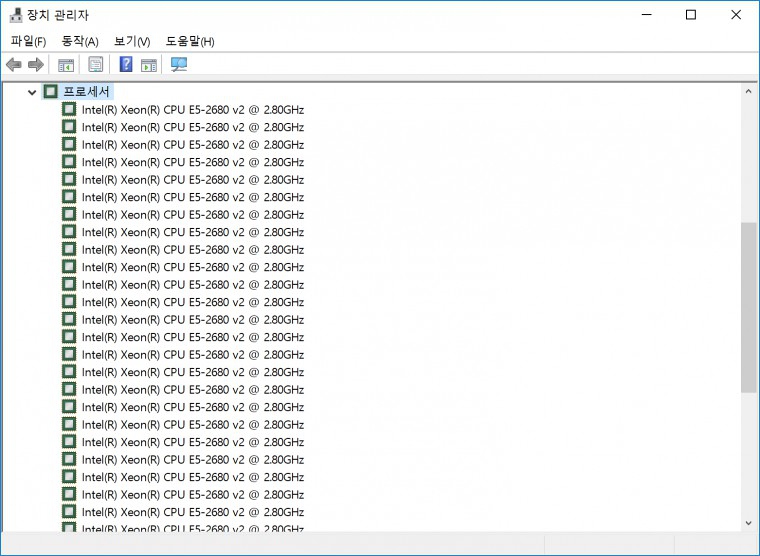
Task: Select the 프로세서 category label
Action: click(87, 91)
